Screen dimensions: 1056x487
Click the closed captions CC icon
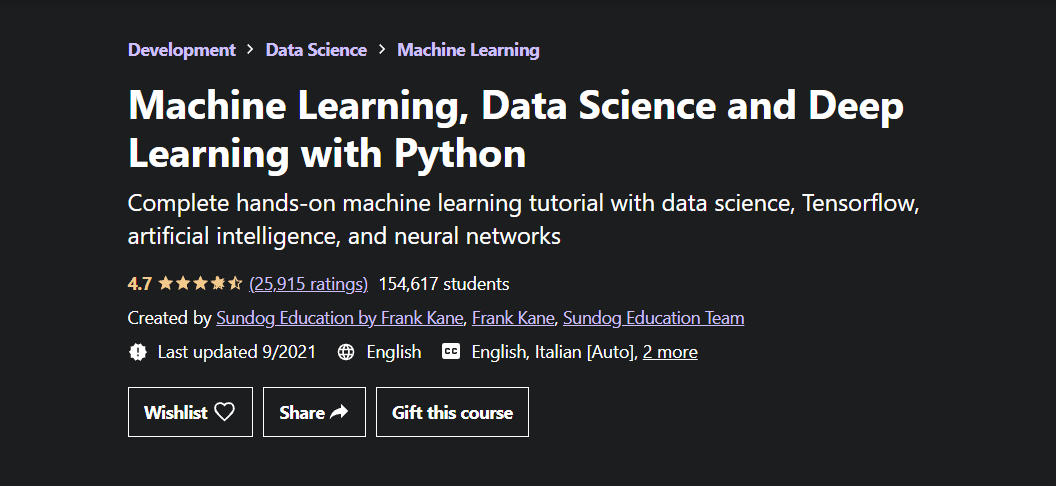point(451,352)
